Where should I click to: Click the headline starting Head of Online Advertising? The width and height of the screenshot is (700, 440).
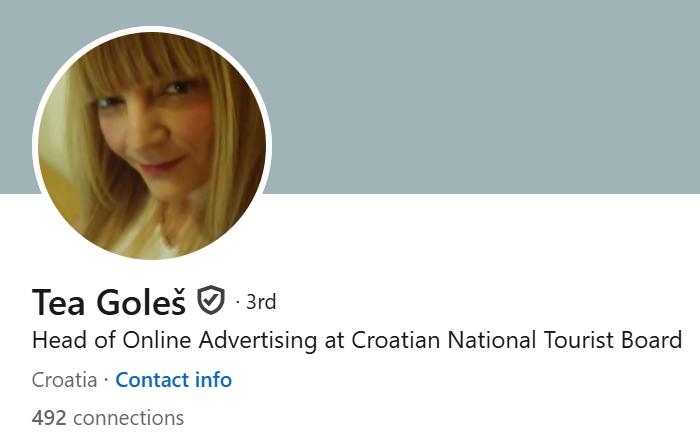click(357, 340)
